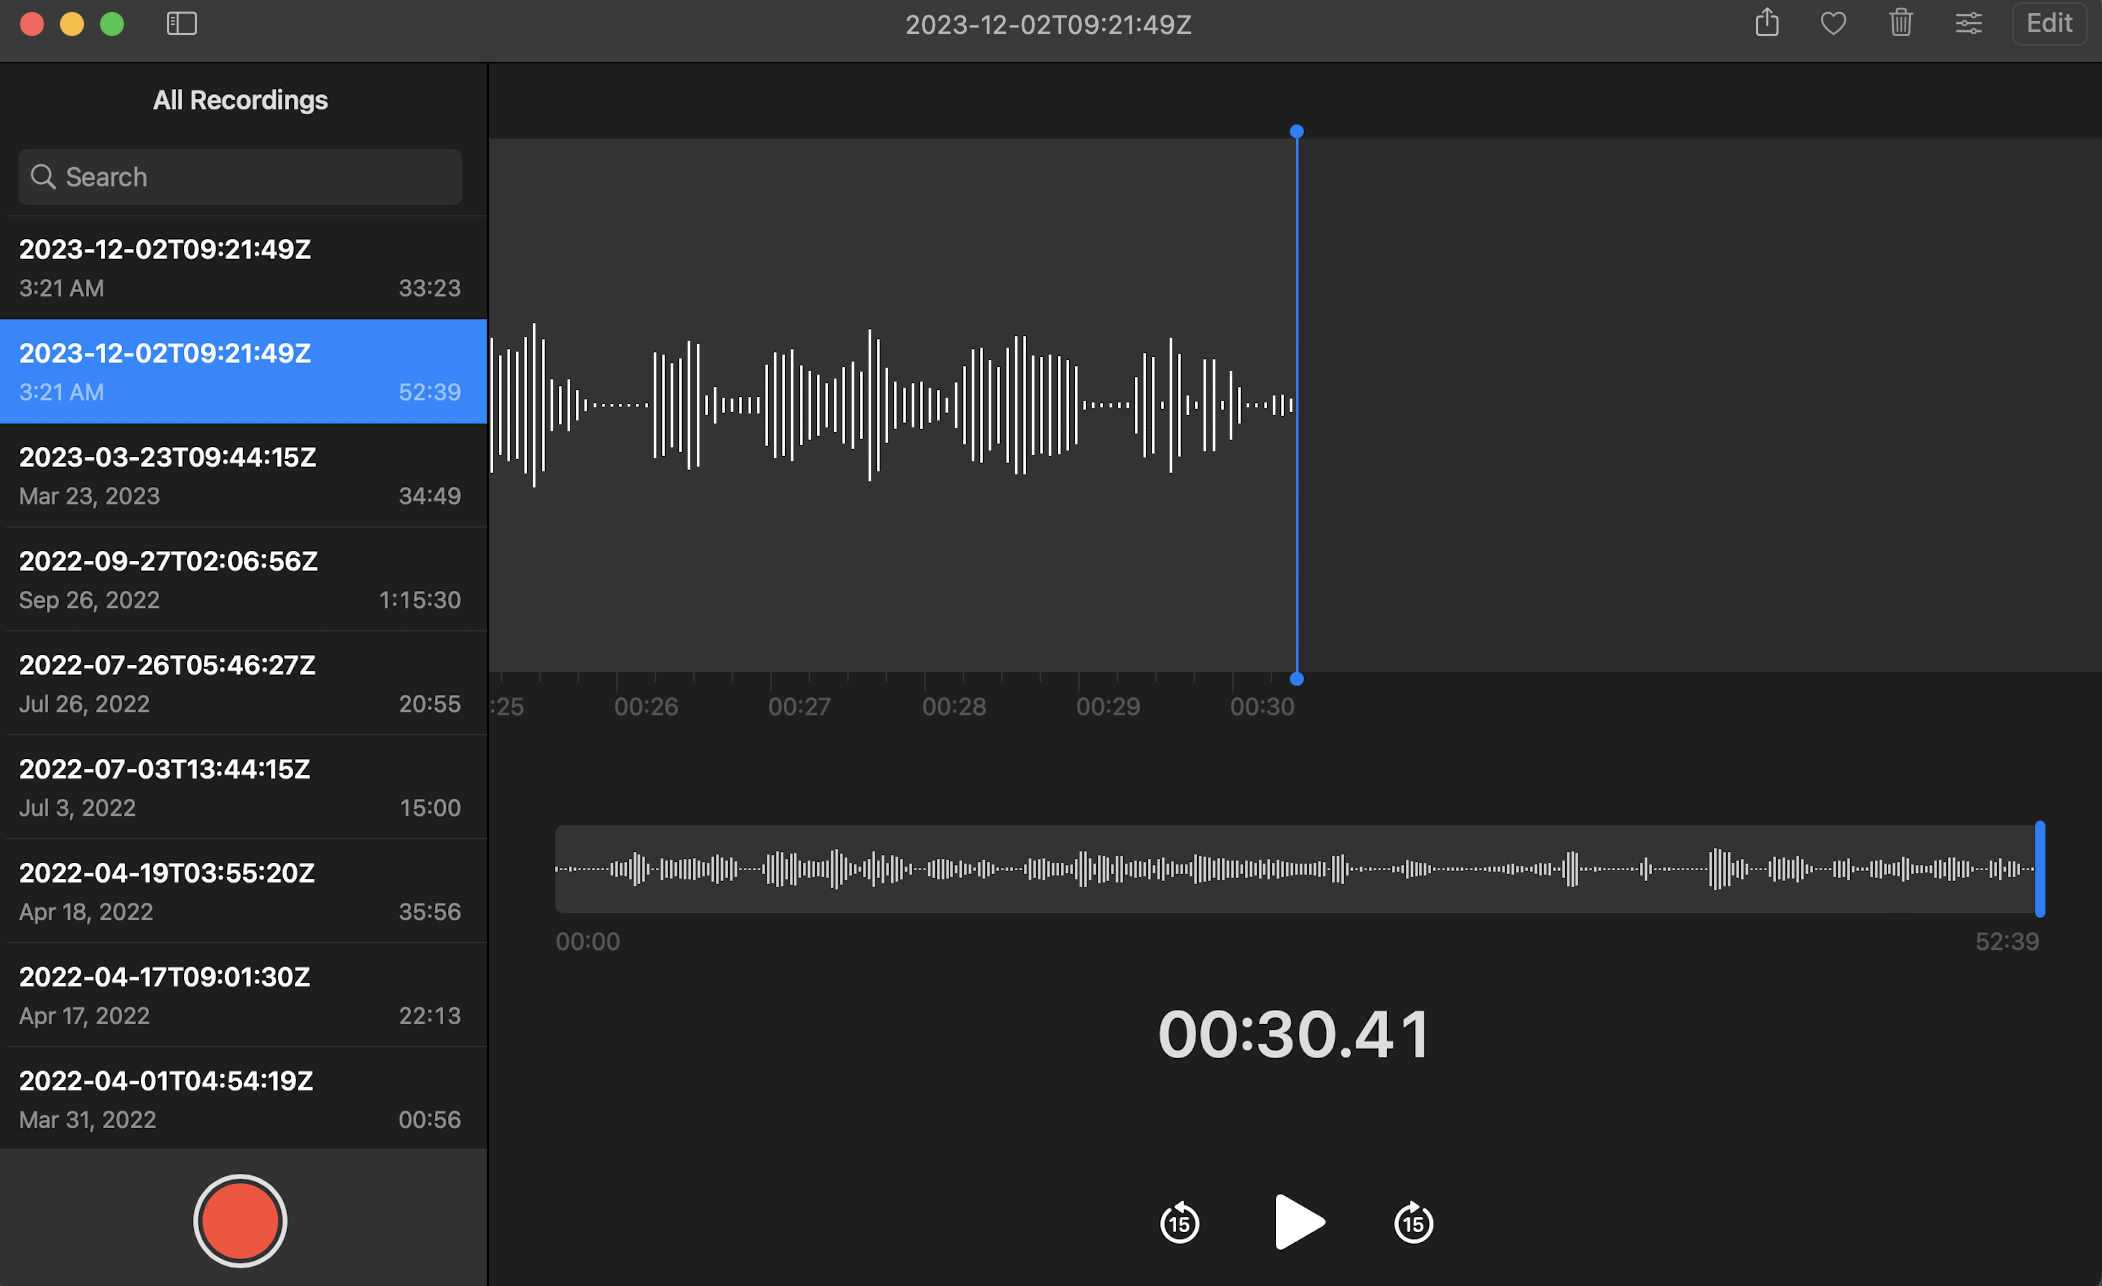Share the current recording
This screenshot has height=1286, width=2102.
(x=1767, y=23)
